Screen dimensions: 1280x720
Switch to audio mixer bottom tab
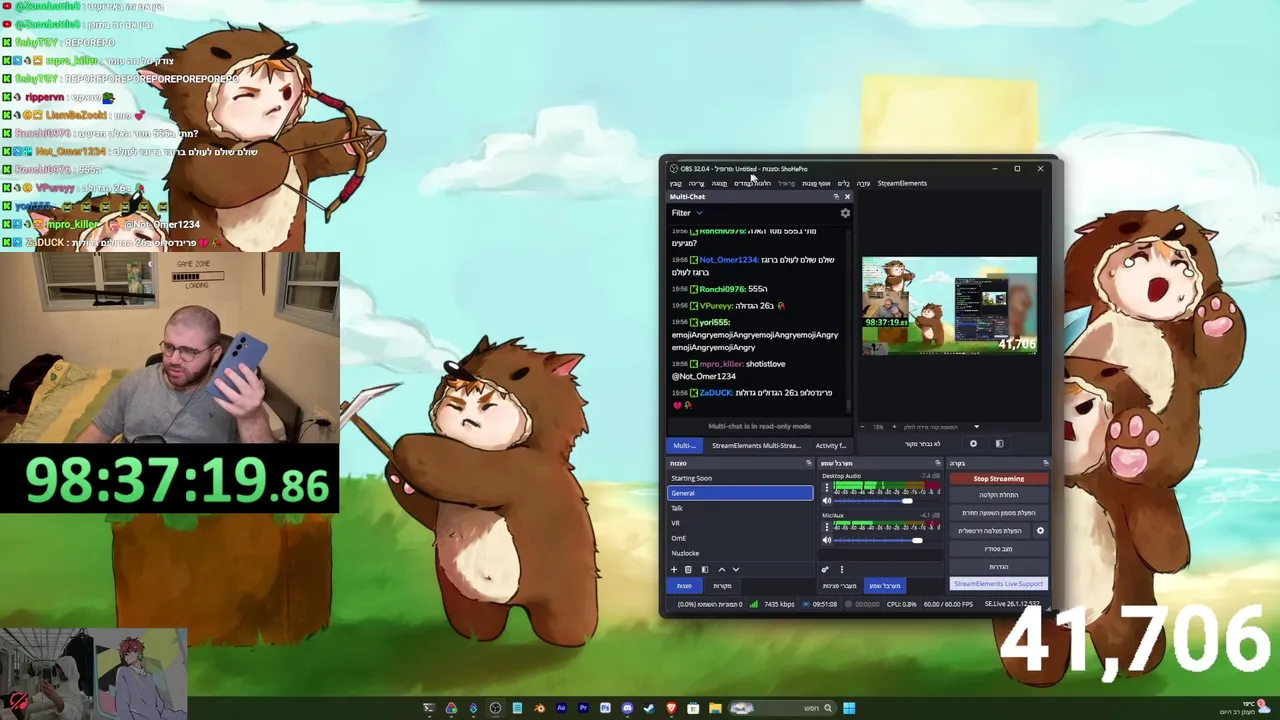[x=885, y=586]
